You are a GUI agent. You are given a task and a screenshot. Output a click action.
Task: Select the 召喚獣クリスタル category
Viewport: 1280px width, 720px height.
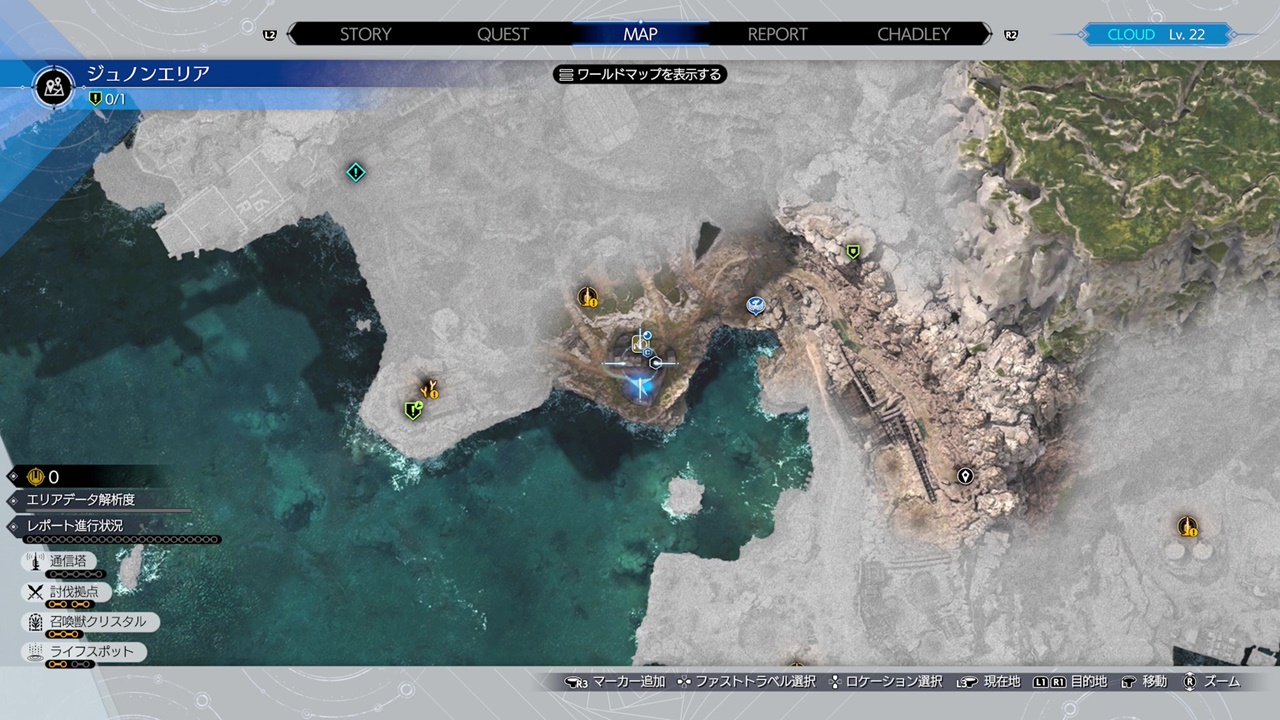coord(90,622)
